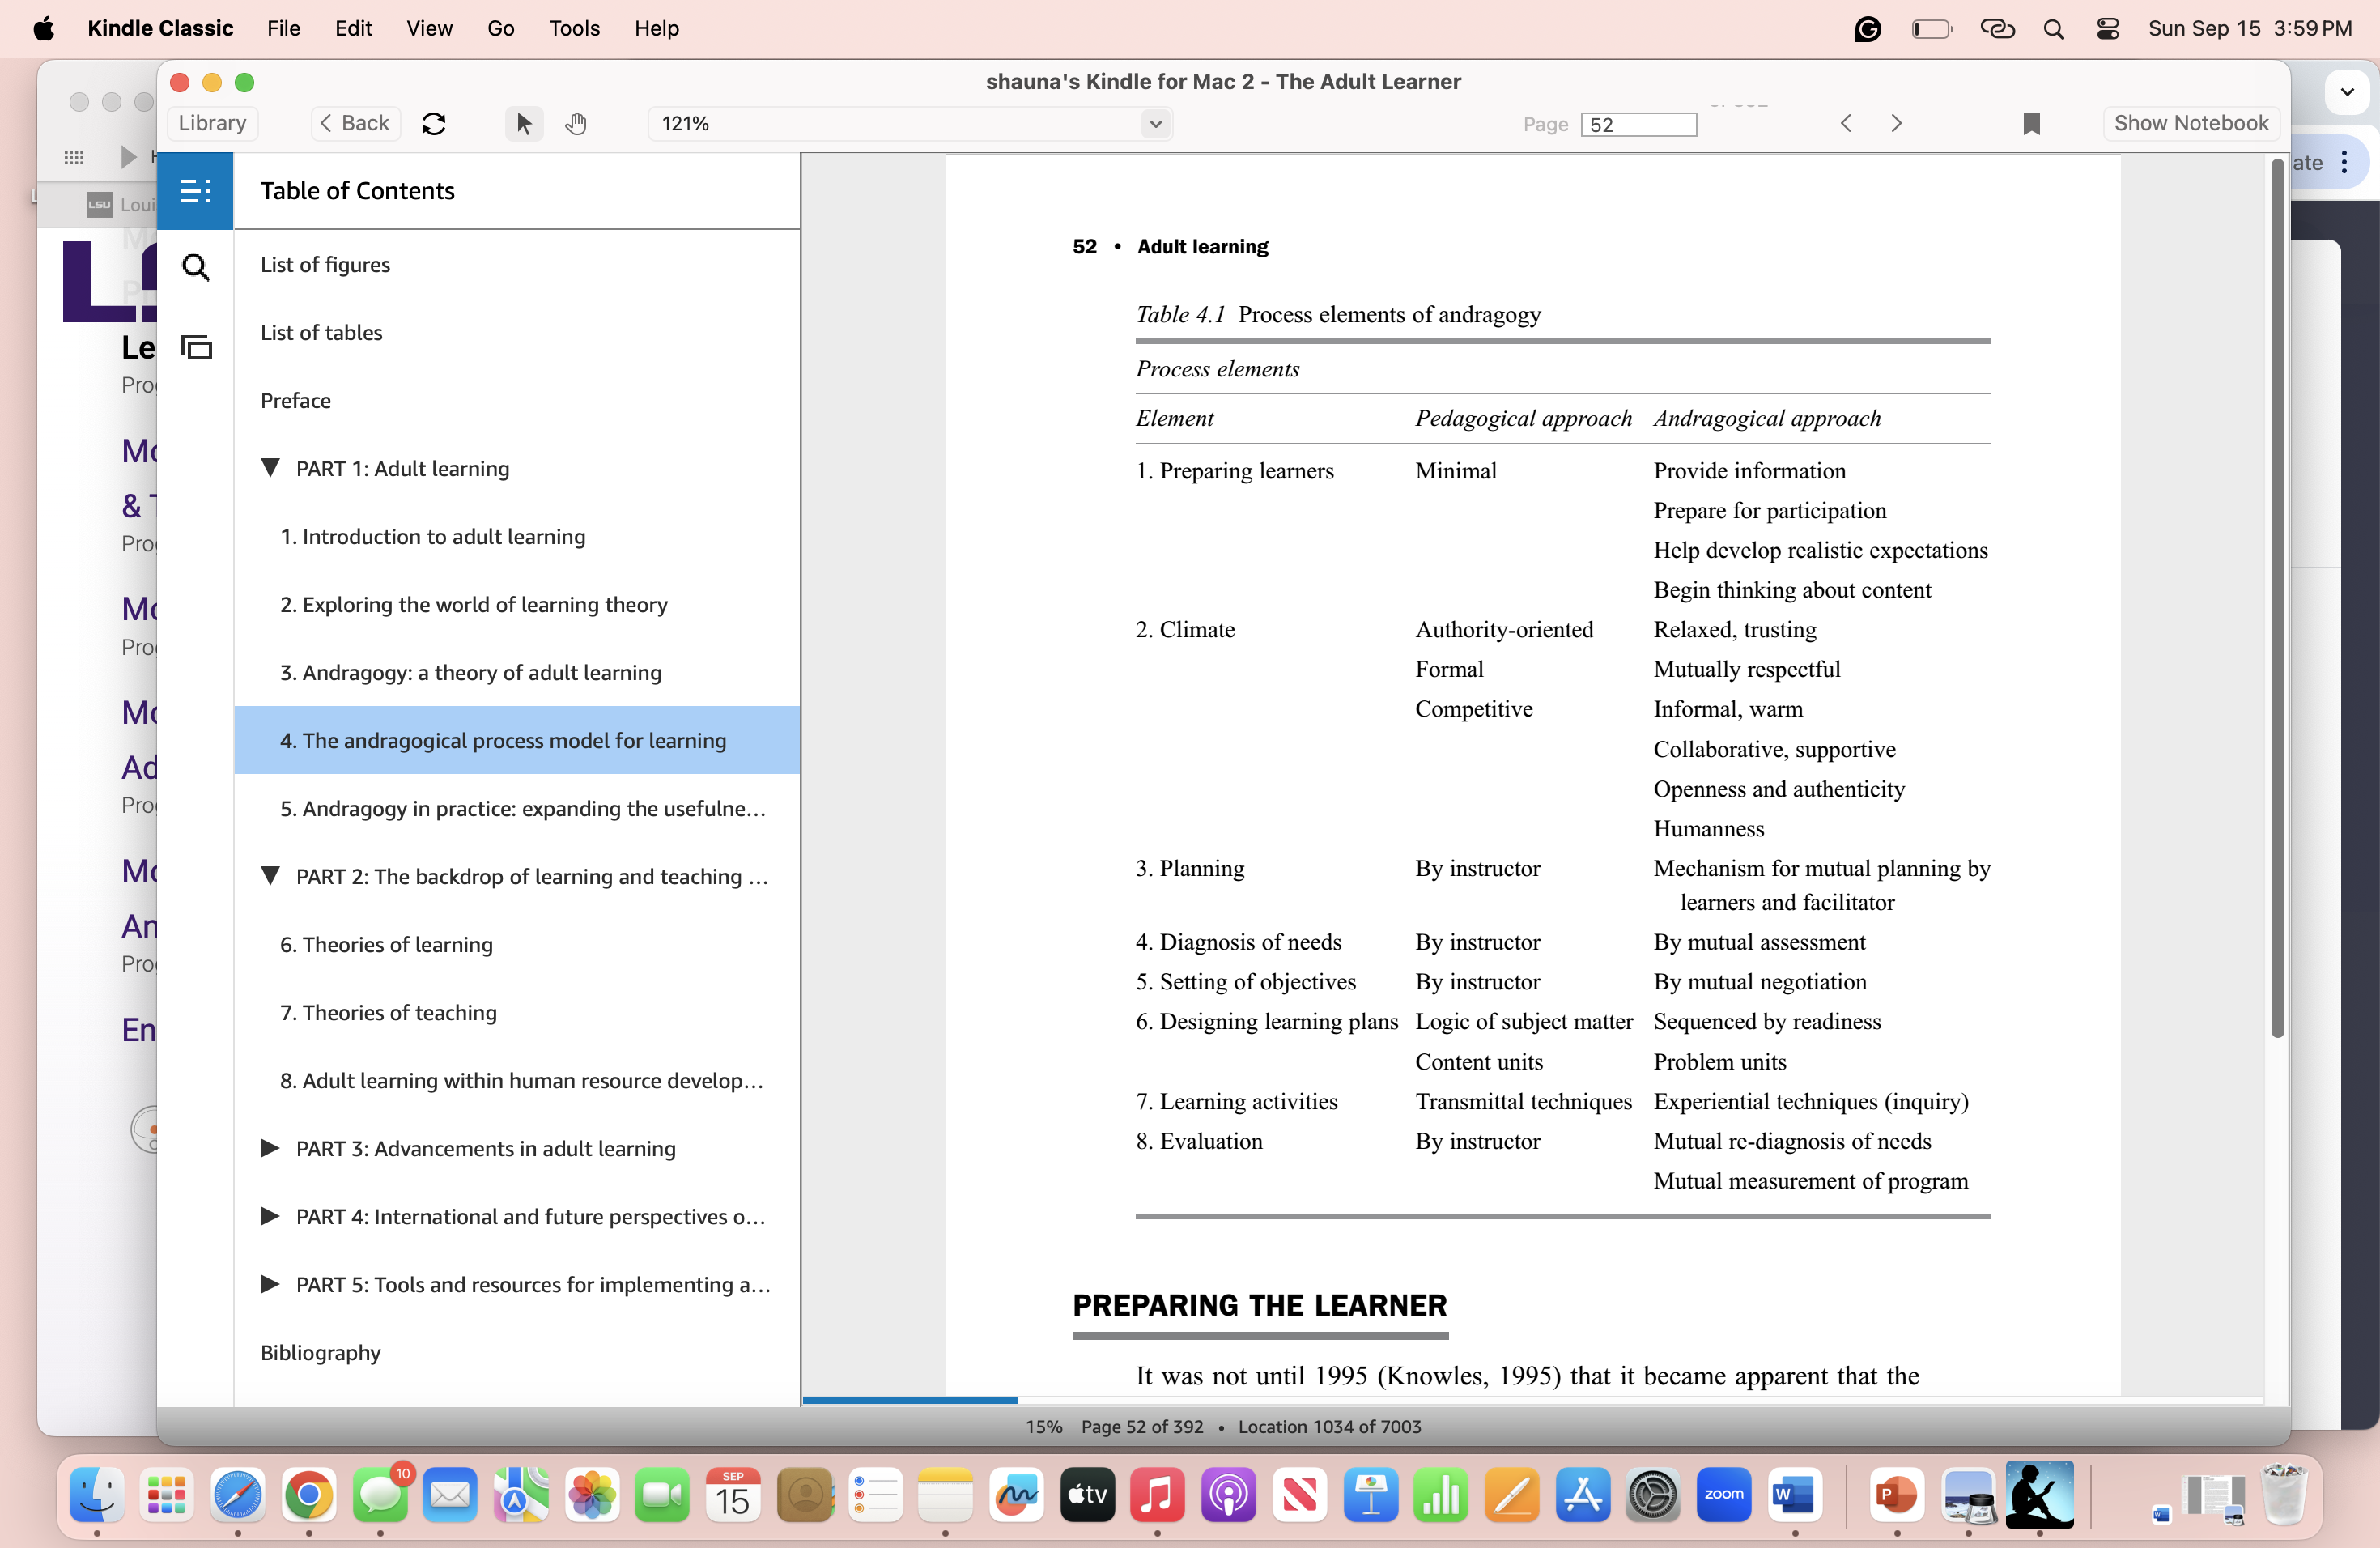The height and width of the screenshot is (1548, 2380).
Task: Click chevron dropdown in background window corner
Action: tap(2347, 92)
